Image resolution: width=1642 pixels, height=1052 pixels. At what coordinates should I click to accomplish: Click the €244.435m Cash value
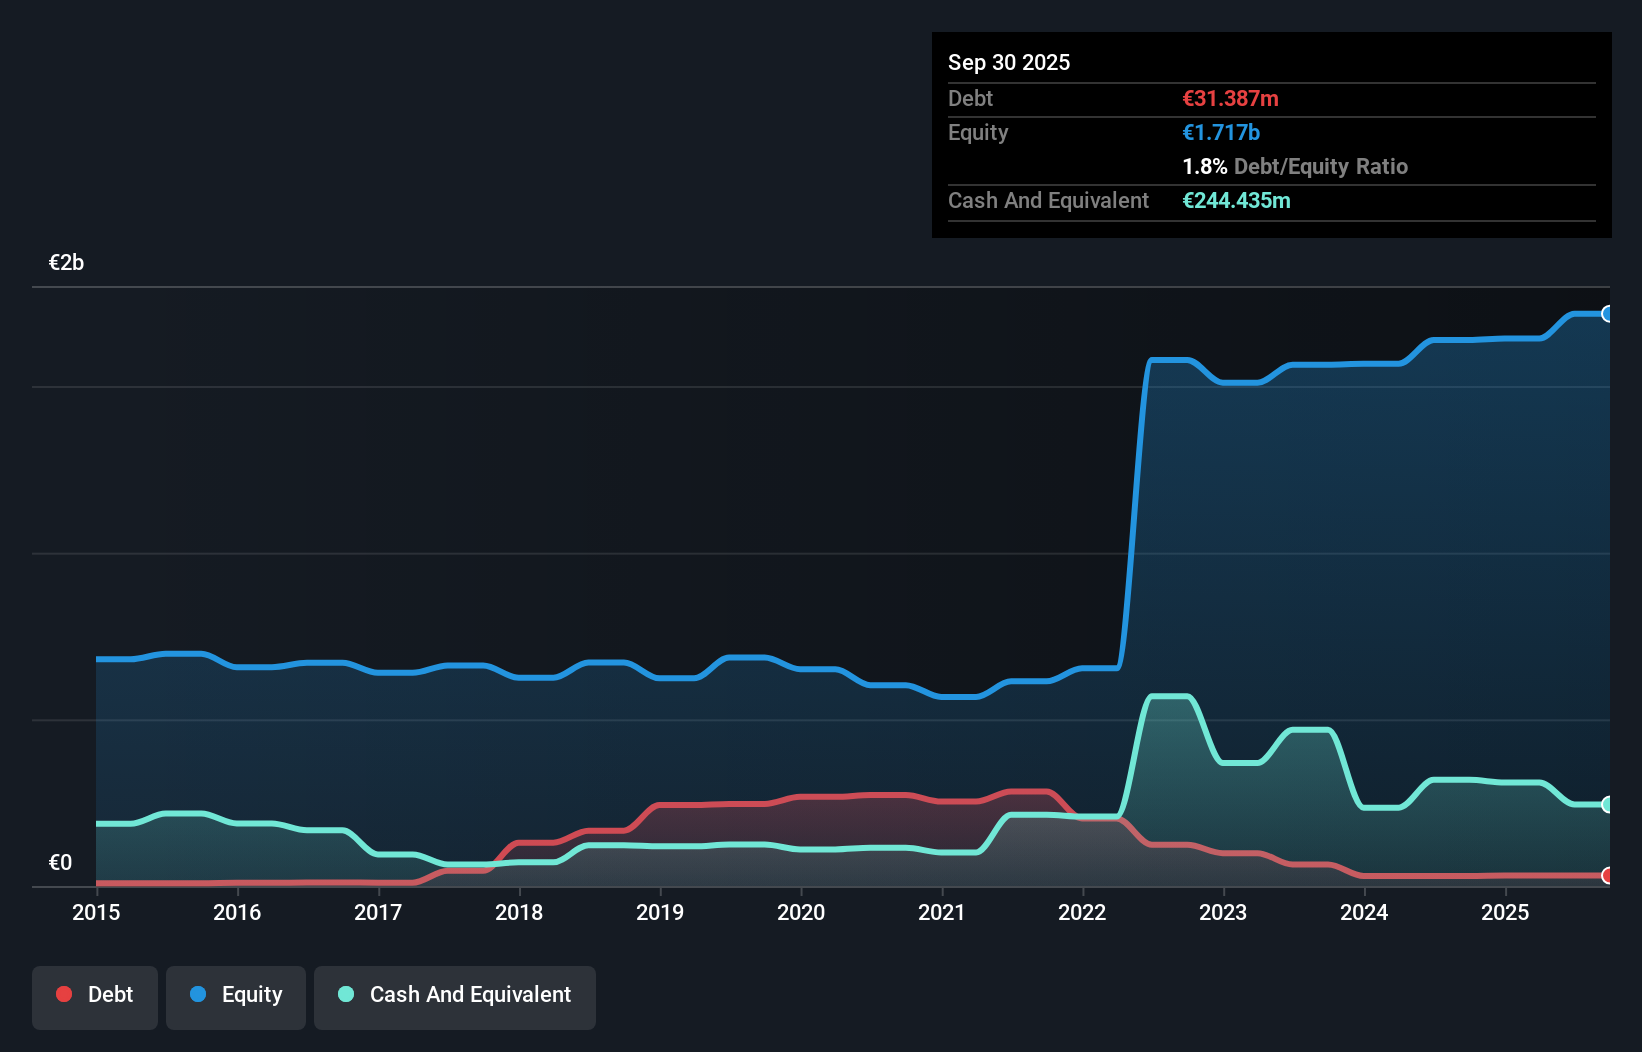1237,200
